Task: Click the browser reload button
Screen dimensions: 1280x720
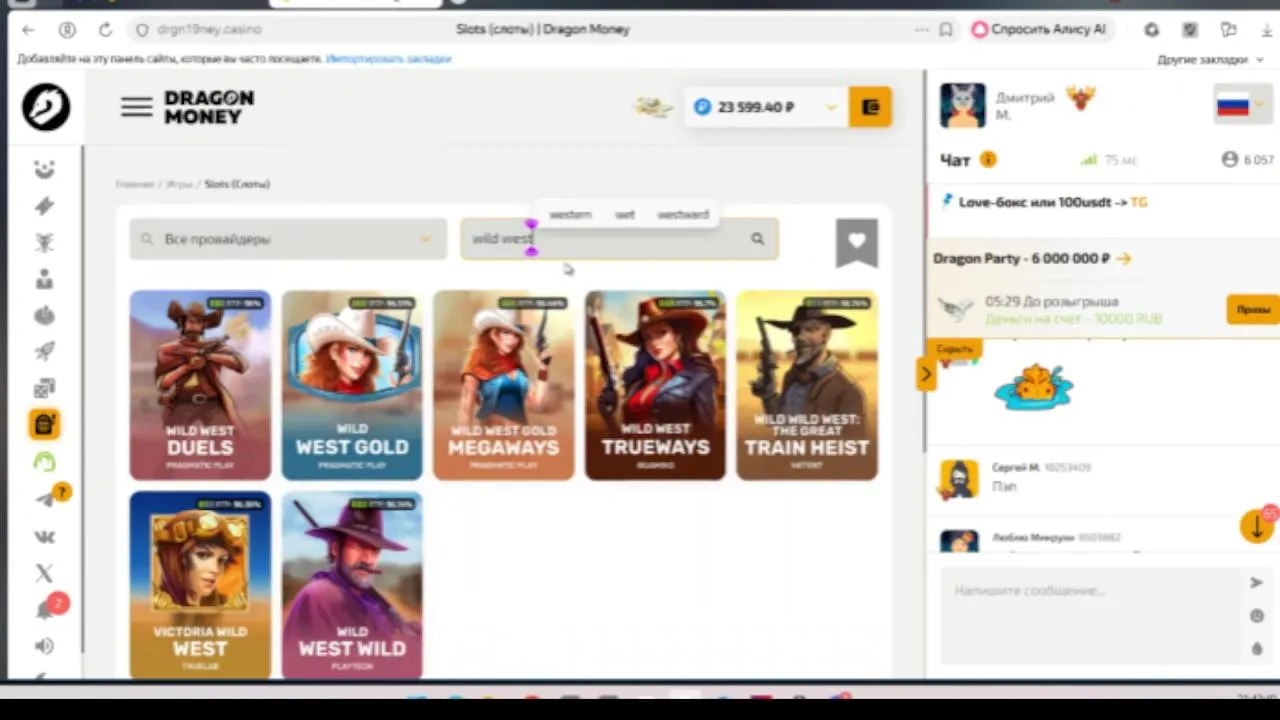Action: 105,30
